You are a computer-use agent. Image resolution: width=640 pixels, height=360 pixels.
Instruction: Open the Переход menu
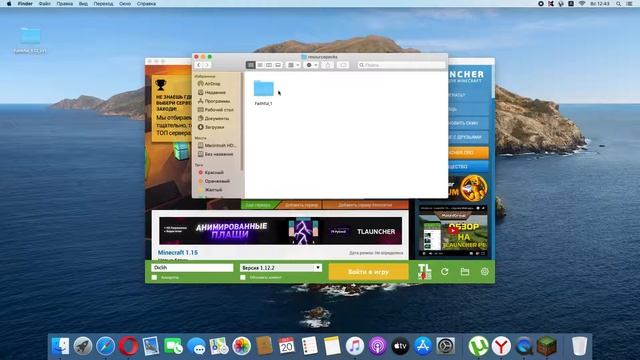point(103,4)
